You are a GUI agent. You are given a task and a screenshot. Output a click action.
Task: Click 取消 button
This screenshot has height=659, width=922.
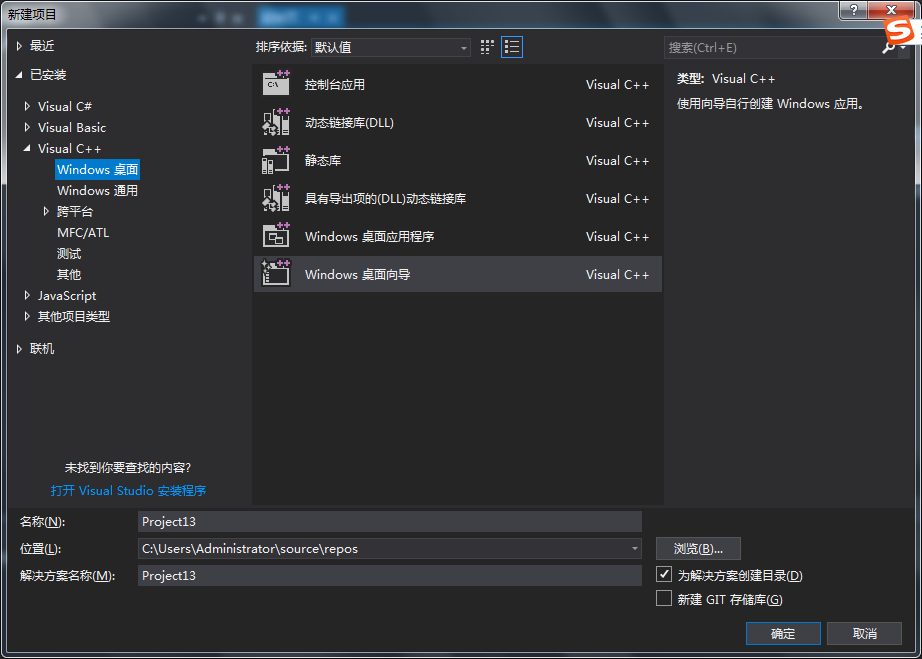pos(864,633)
